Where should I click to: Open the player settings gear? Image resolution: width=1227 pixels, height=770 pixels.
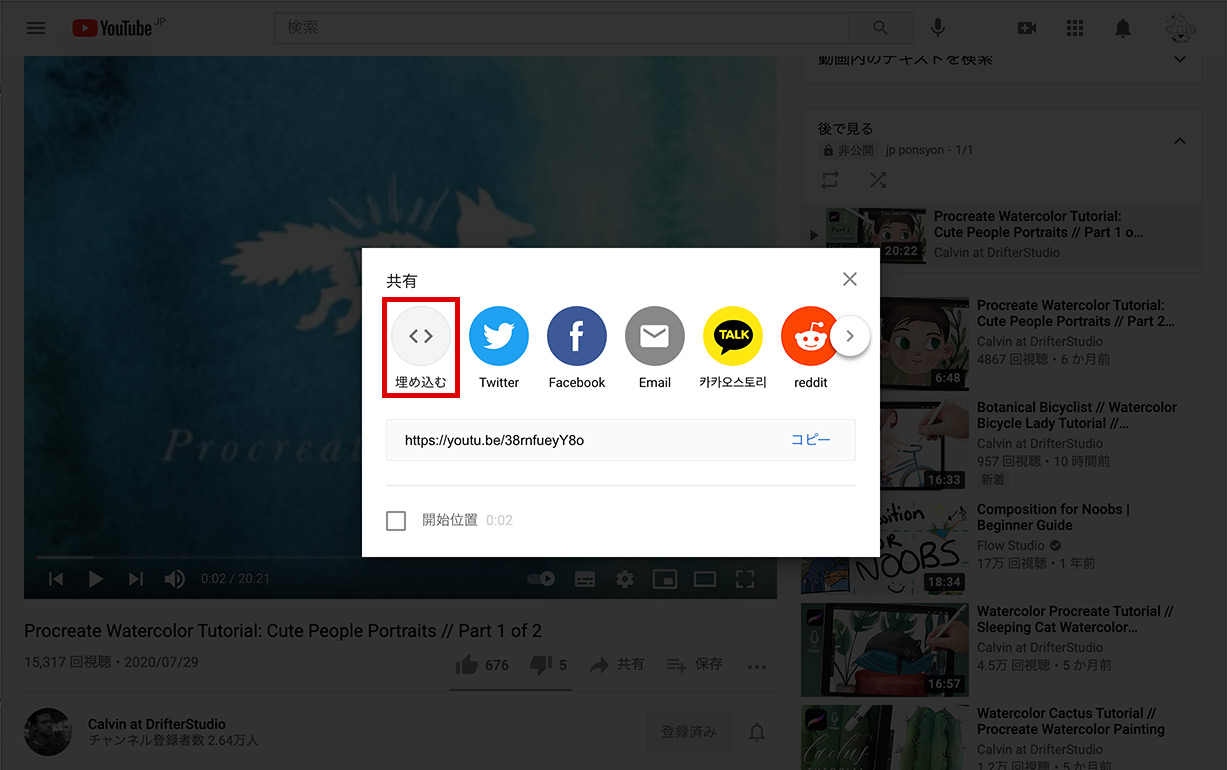[625, 578]
